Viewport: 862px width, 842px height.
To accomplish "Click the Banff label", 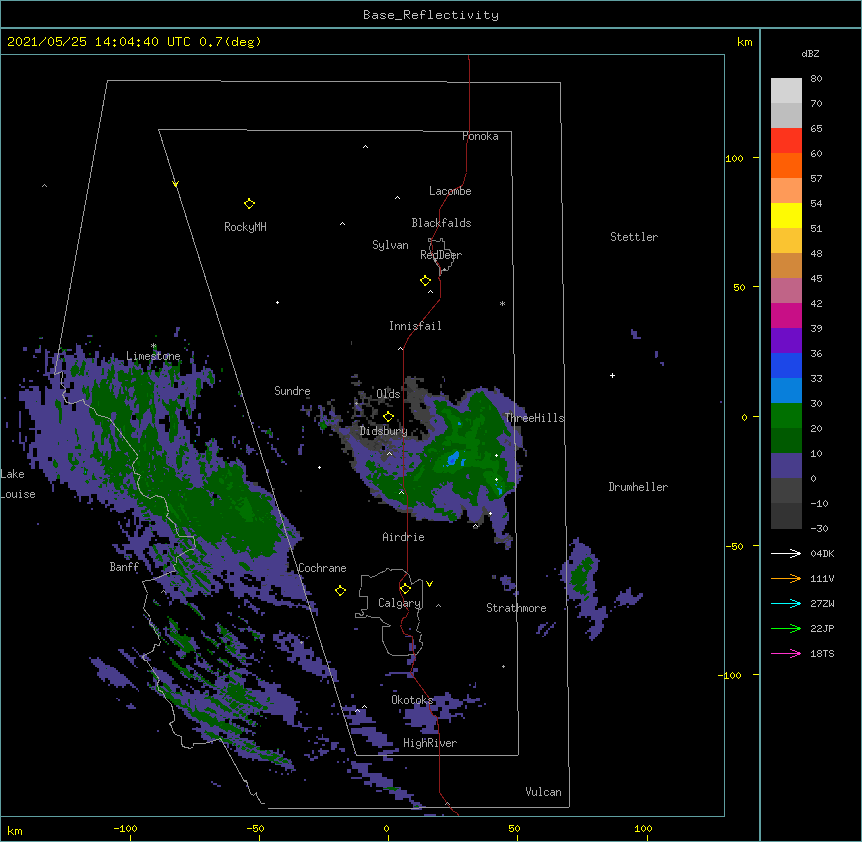I will [x=124, y=567].
